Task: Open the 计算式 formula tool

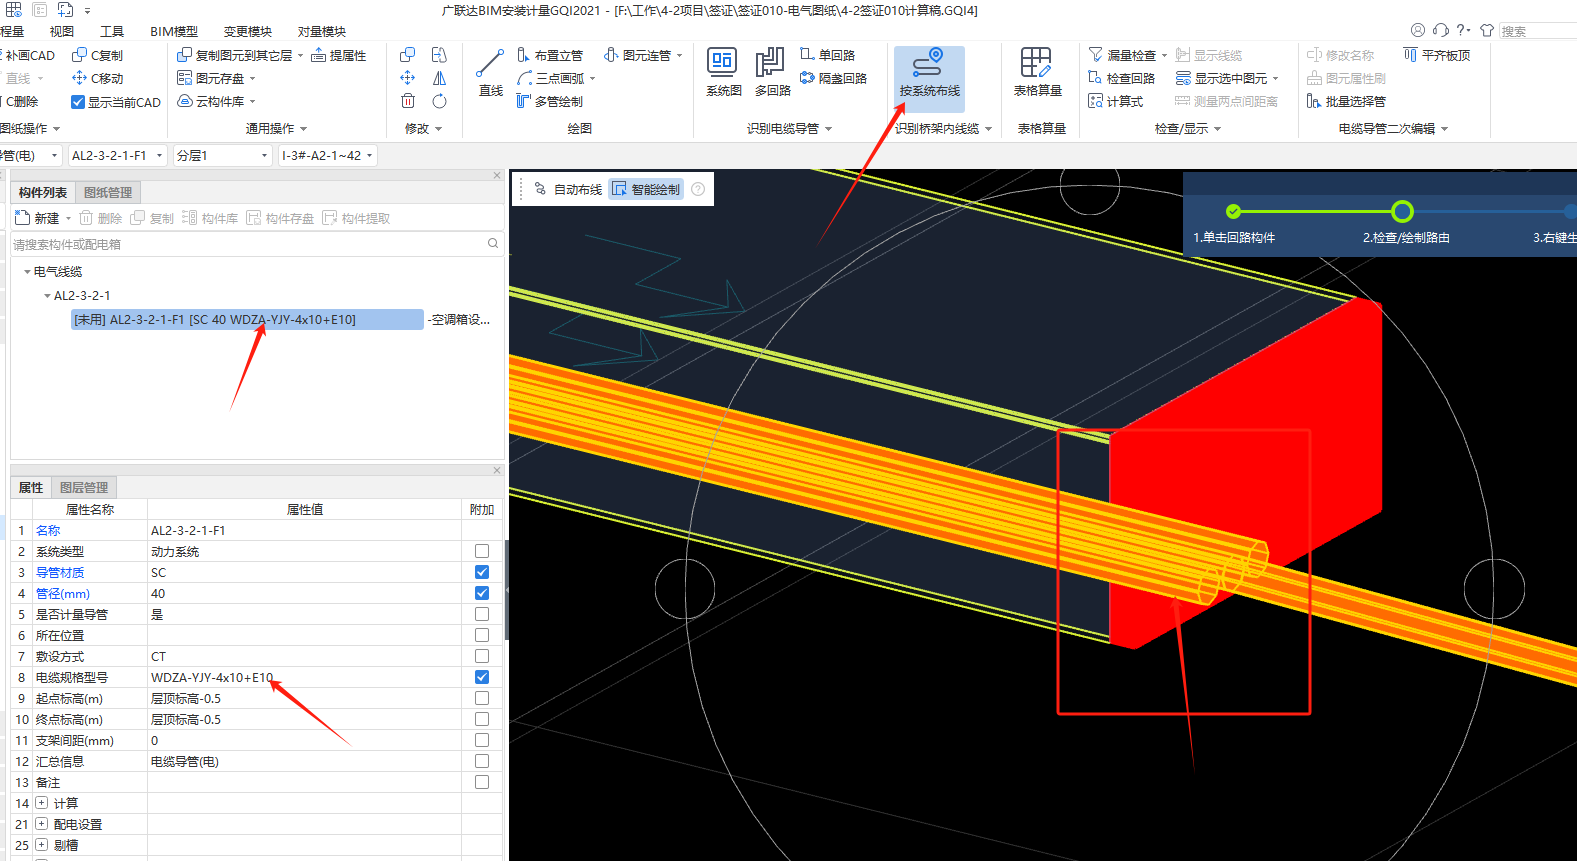Action: pos(1116,101)
